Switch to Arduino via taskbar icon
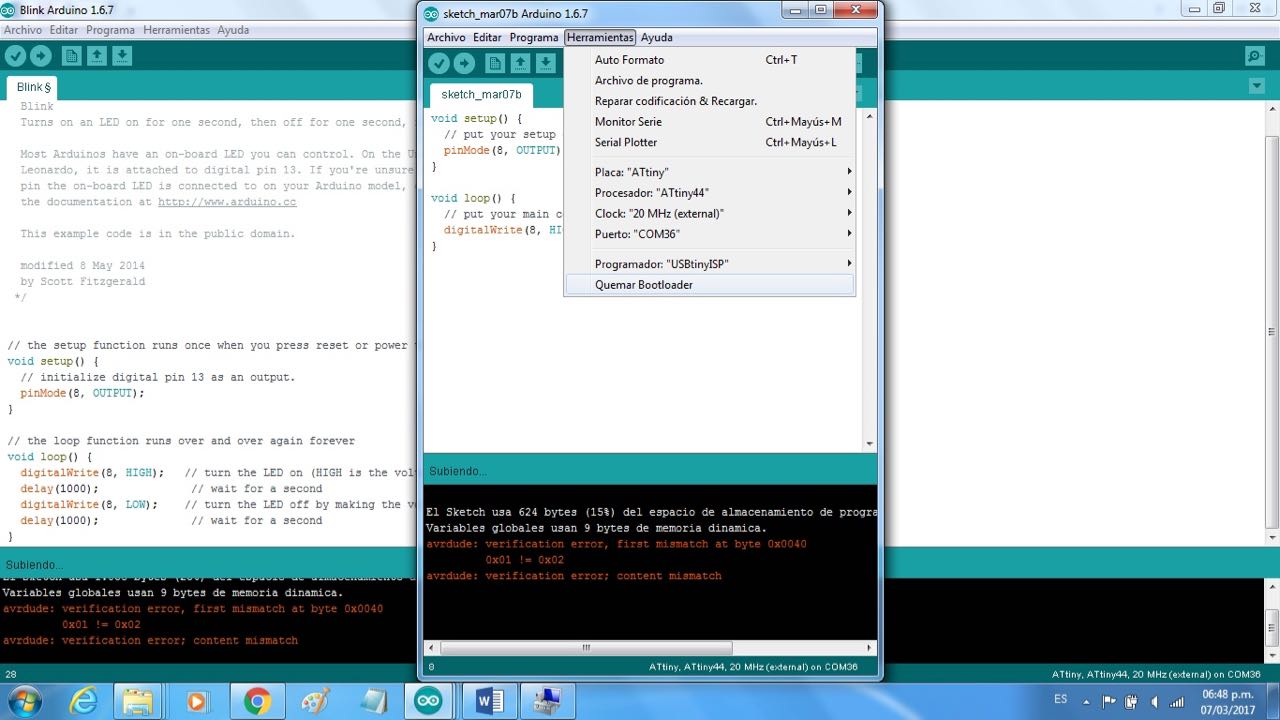Screen dimensions: 1280x720 tap(428, 702)
